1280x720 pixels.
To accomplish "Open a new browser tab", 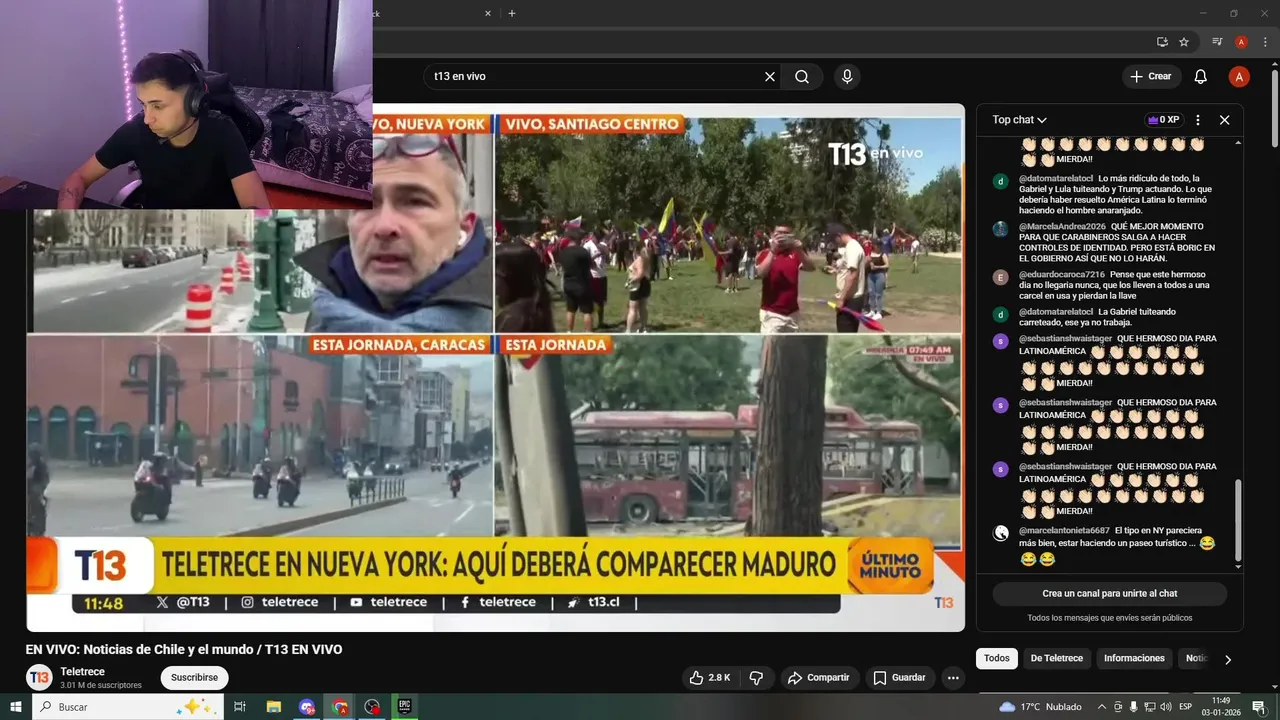I will tap(512, 14).
